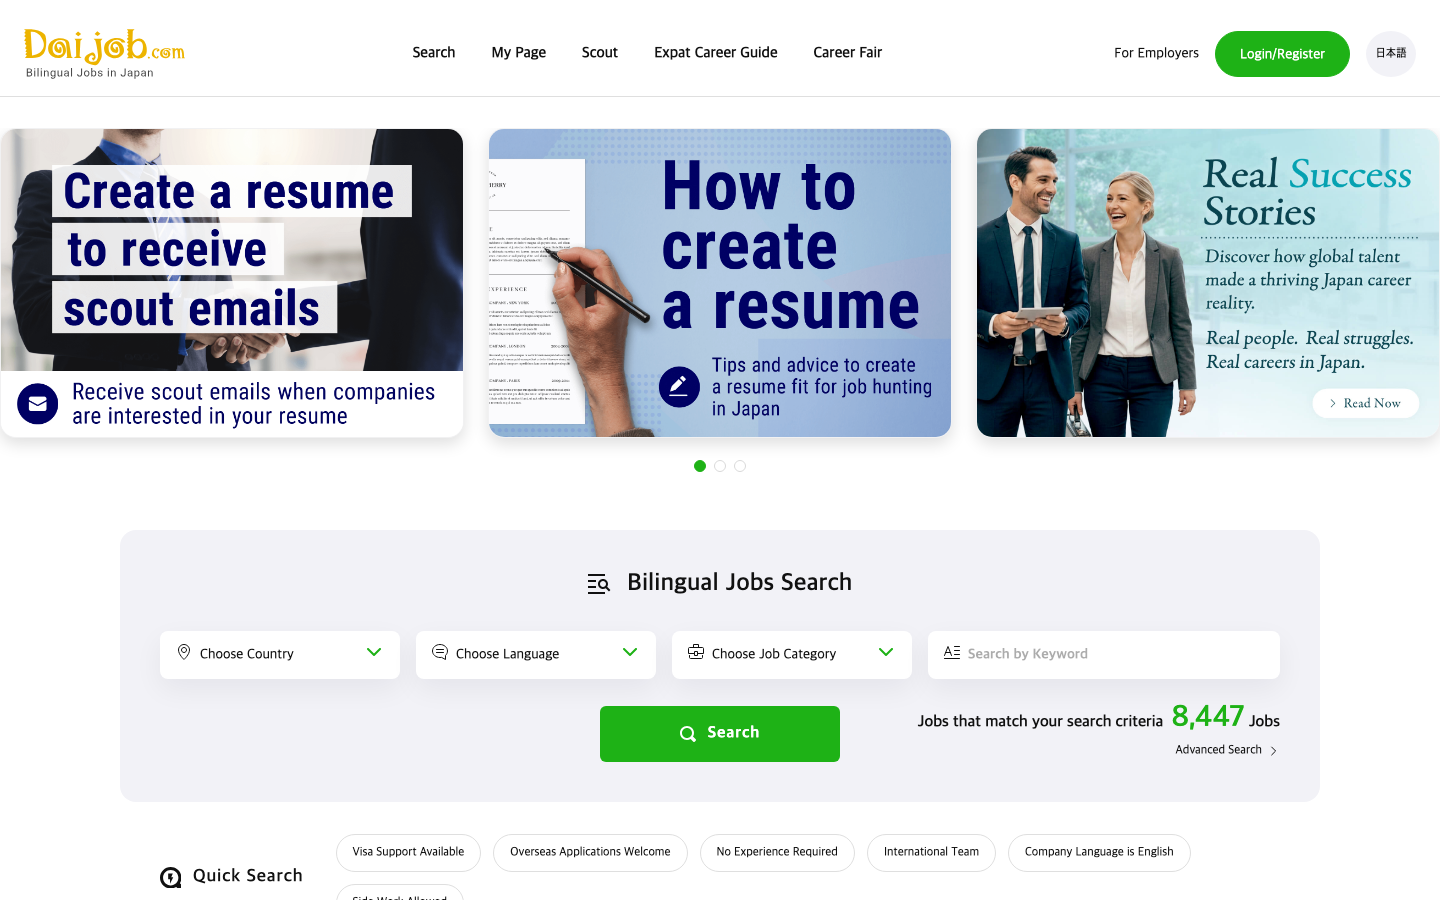Click the location pin icon in Choose Country

(184, 652)
